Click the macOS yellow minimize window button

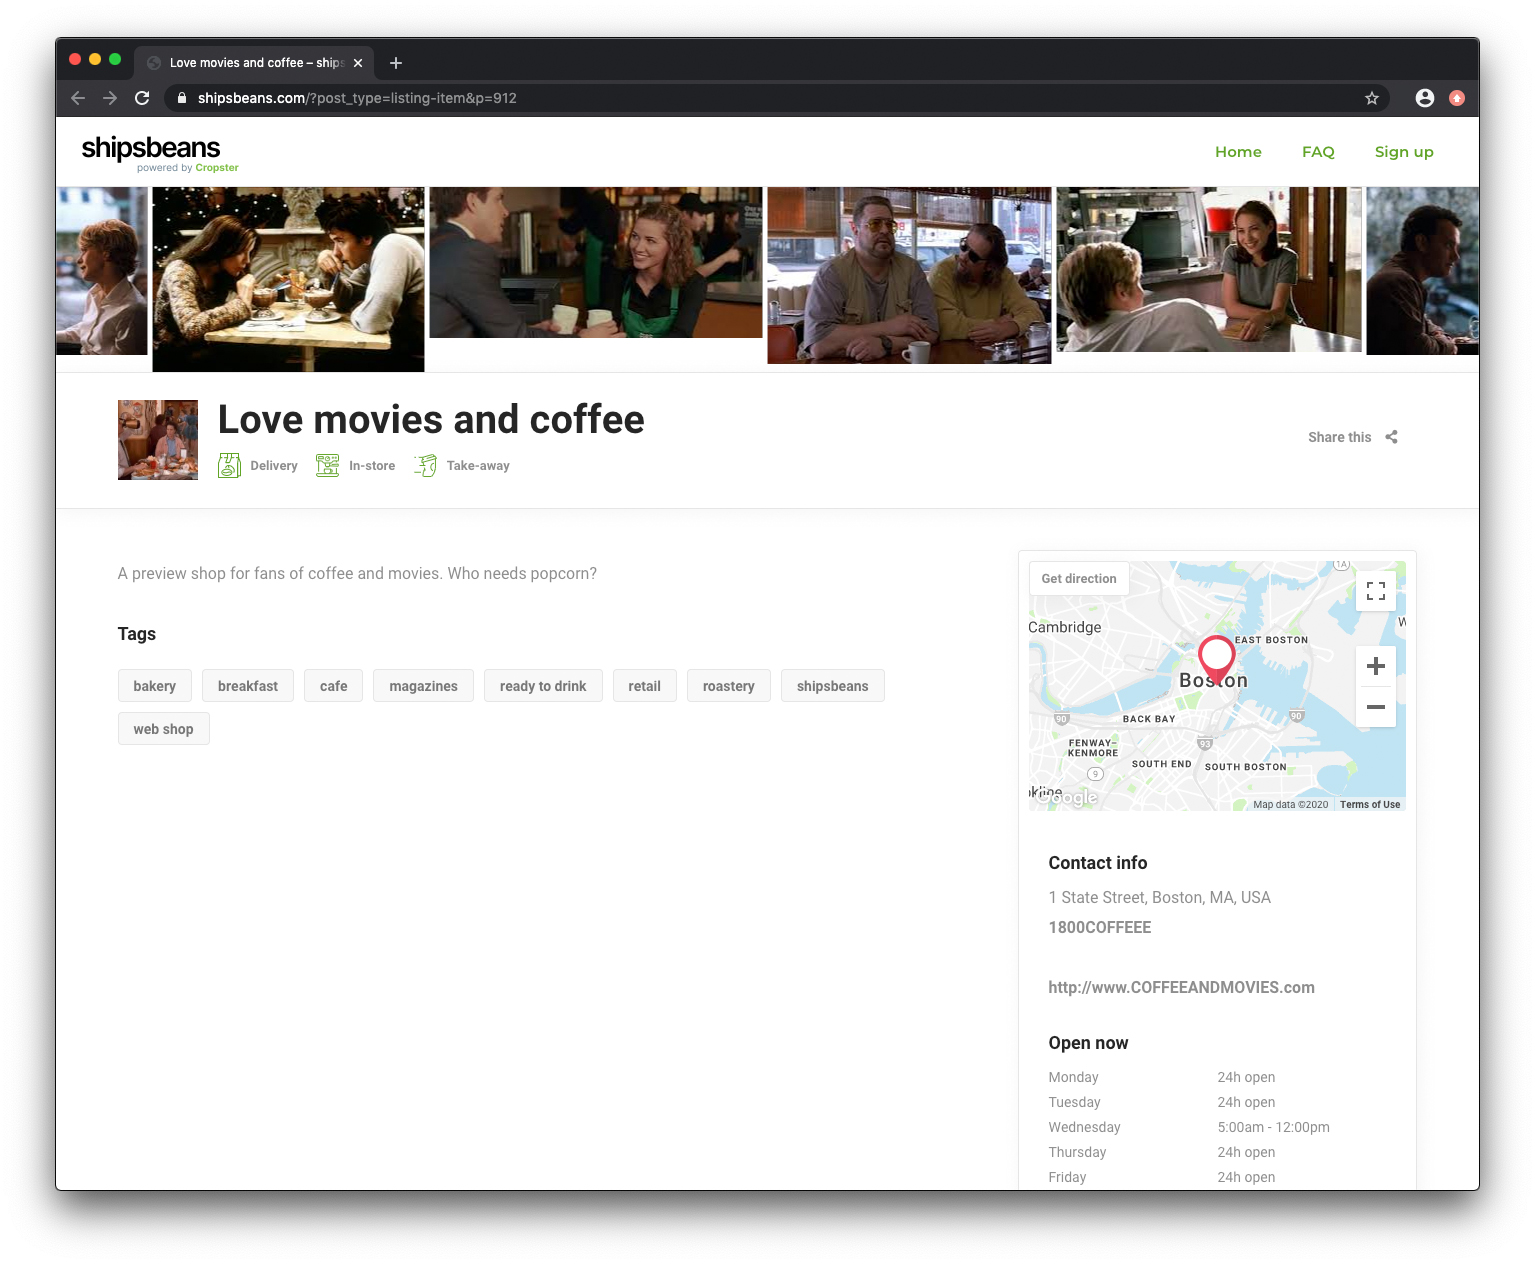(x=95, y=60)
